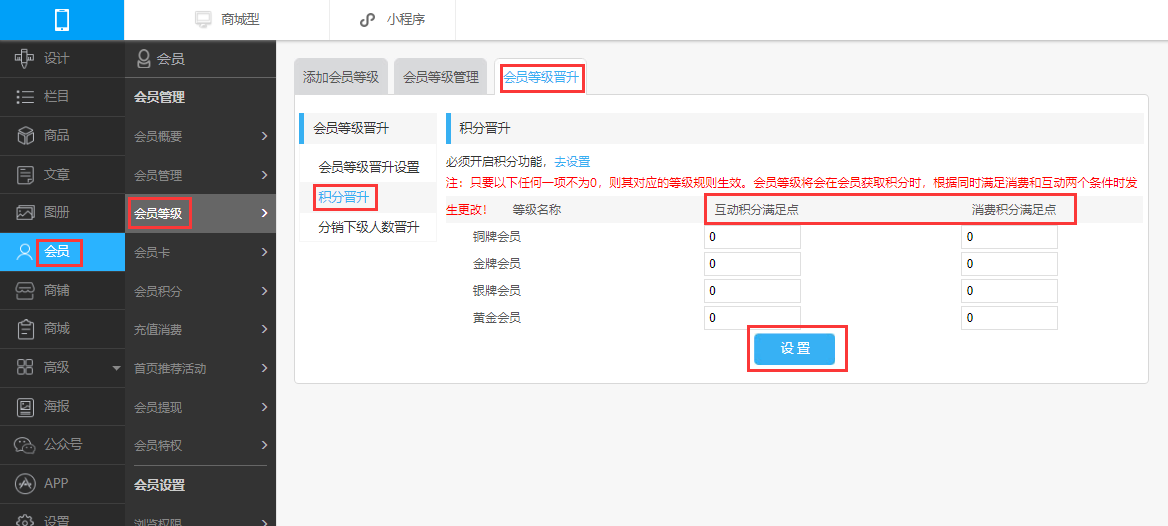Select the 会员等级晋升 tab
Image resolution: width=1168 pixels, height=526 pixels.
click(541, 76)
